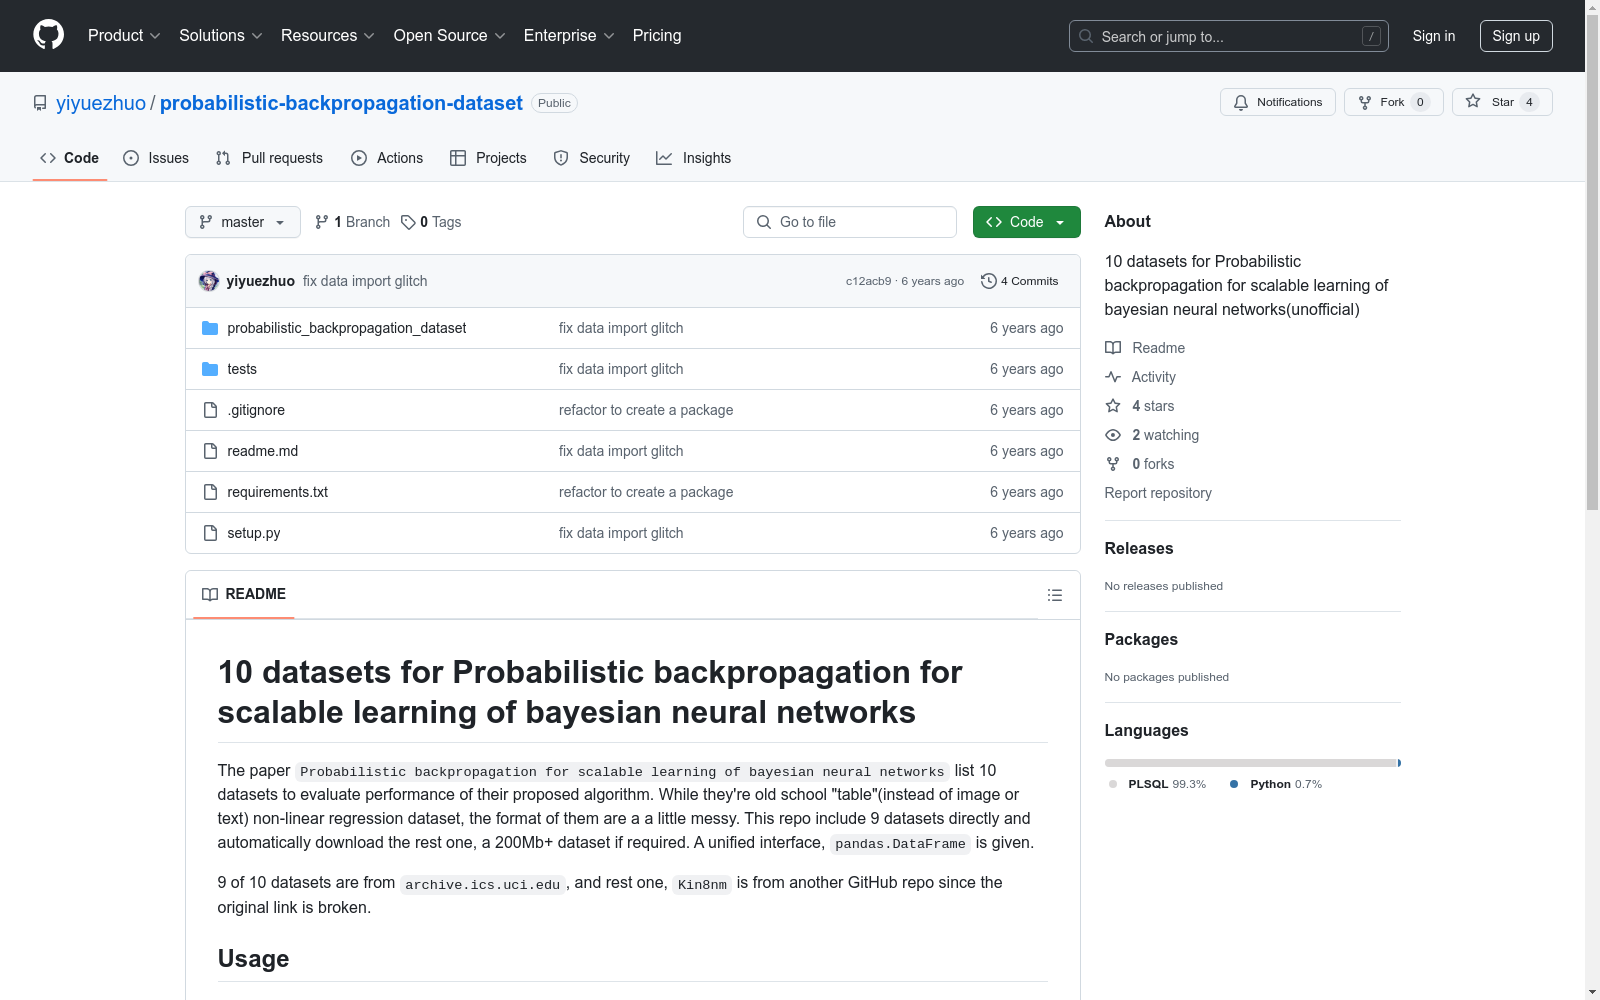Click the star count badge 4
This screenshot has height=1000, width=1600.
point(1529,102)
